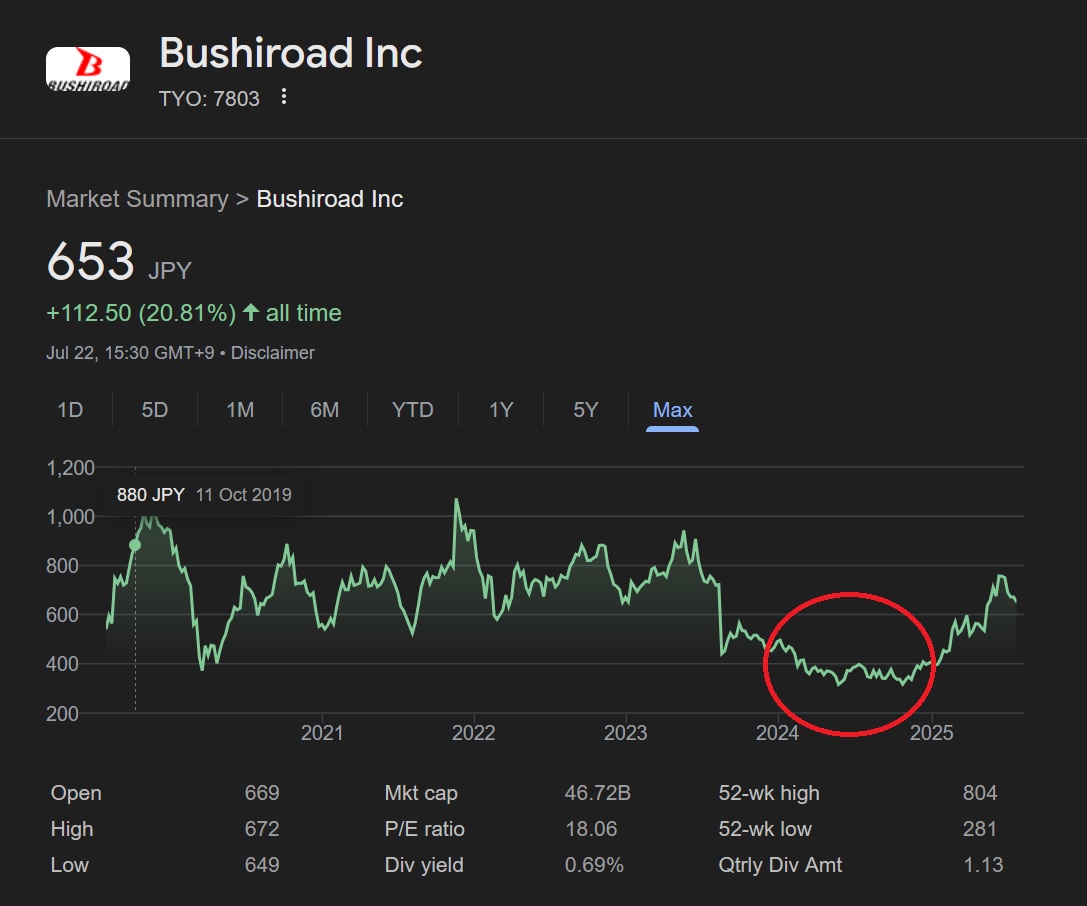
Task: Click the 52-wk high value 804
Action: coord(980,793)
